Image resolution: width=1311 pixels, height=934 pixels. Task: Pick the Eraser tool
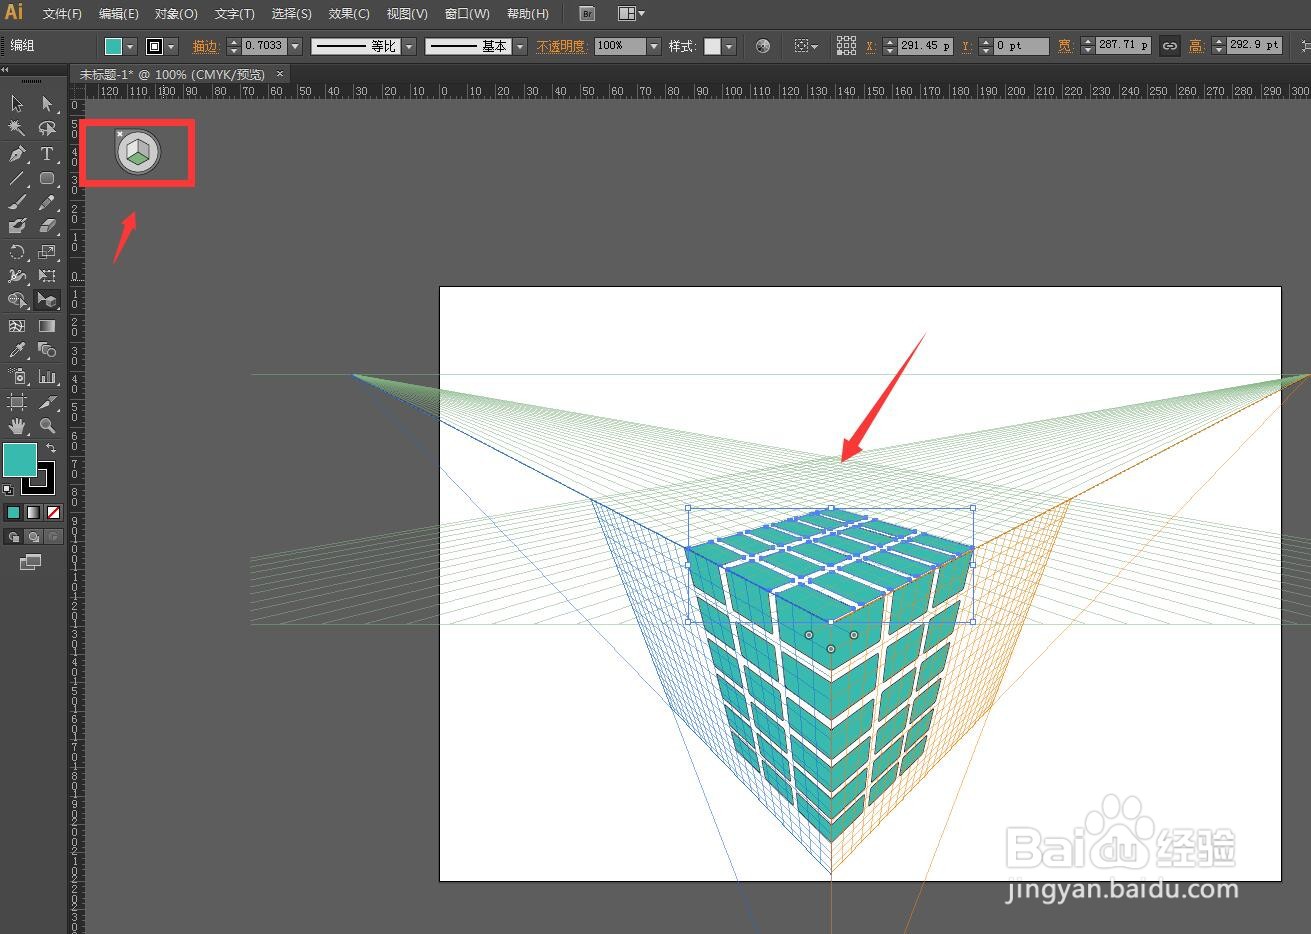pyautogui.click(x=47, y=226)
